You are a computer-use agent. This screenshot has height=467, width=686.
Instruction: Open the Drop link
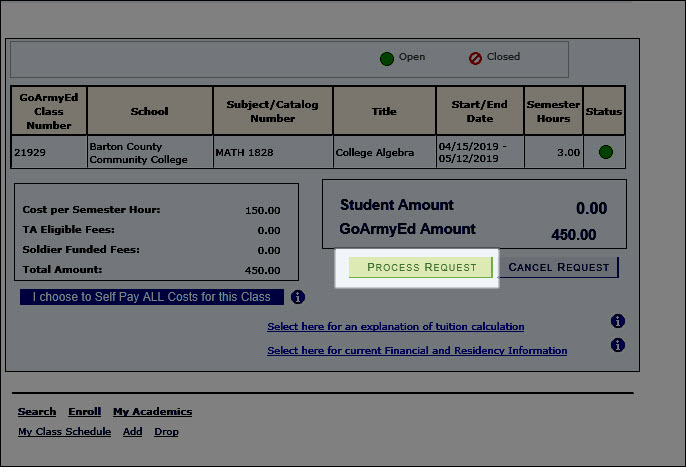point(166,432)
